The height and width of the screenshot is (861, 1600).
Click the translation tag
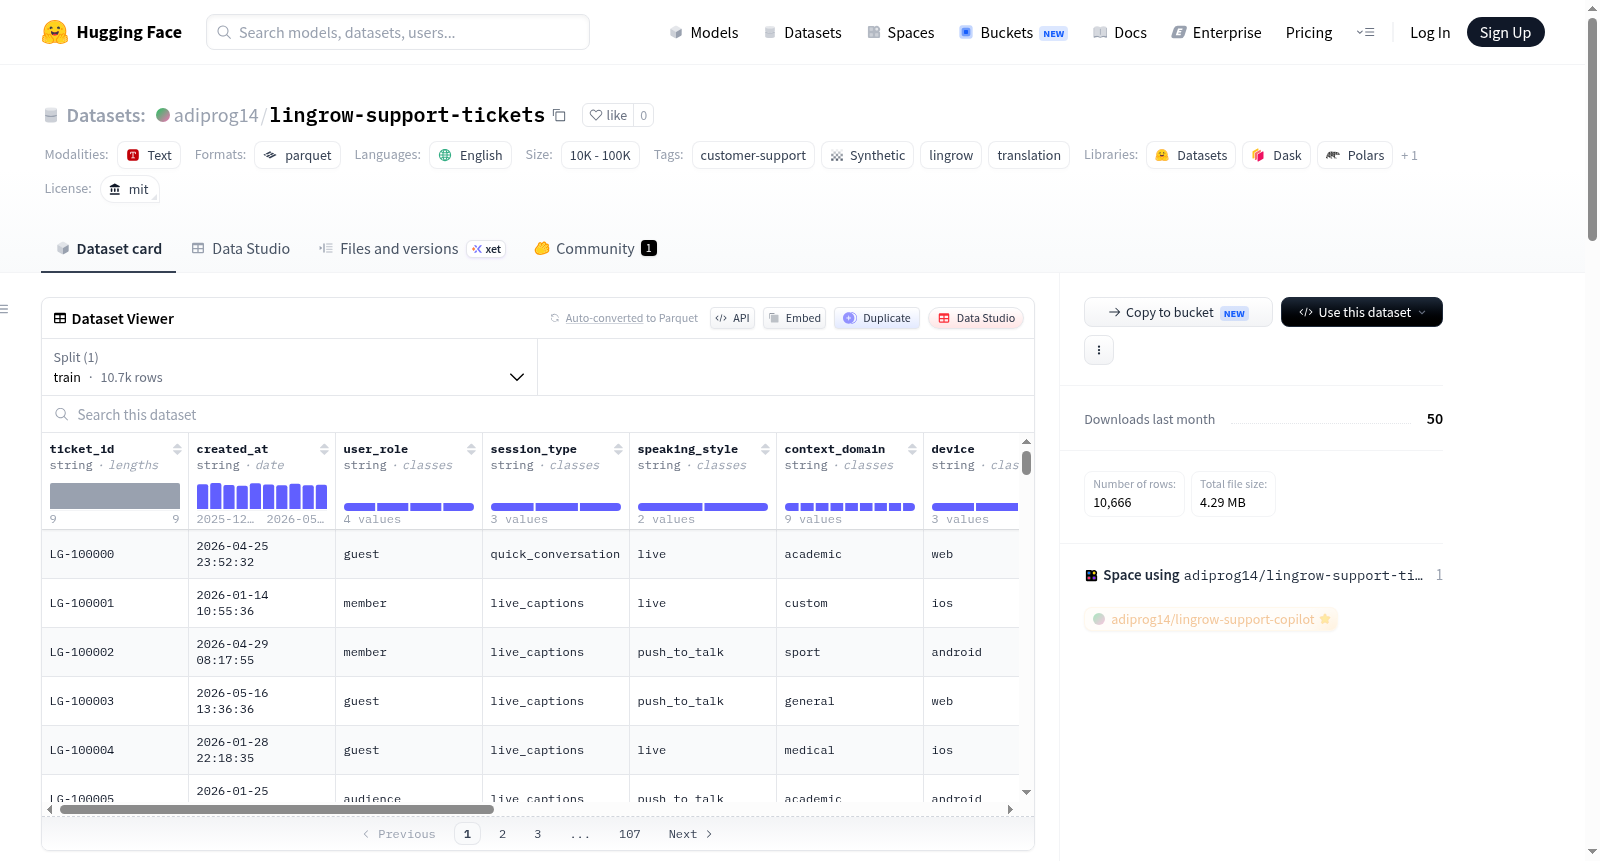click(1029, 155)
